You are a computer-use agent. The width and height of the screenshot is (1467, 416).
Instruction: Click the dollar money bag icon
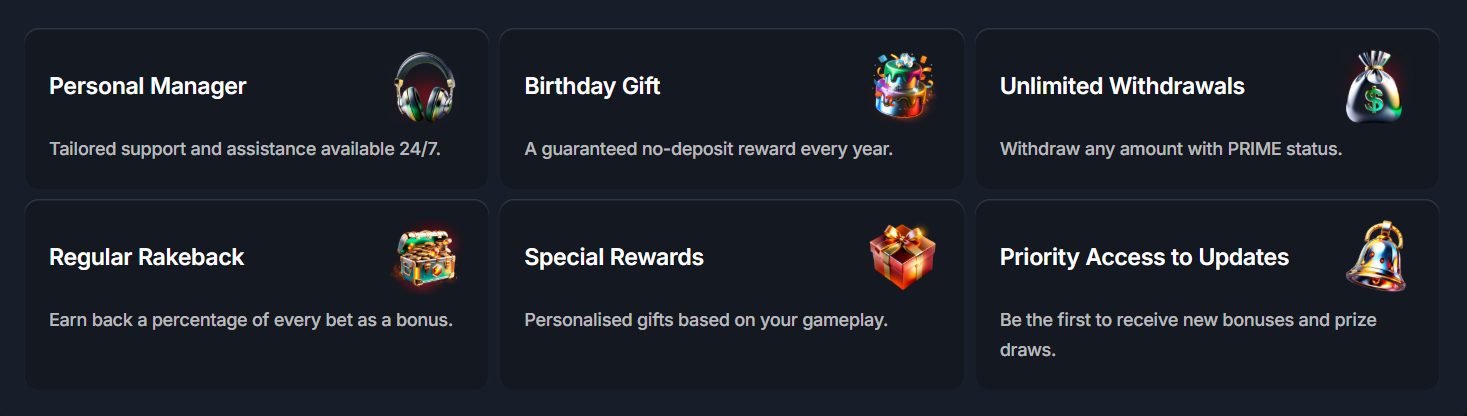(x=1375, y=88)
